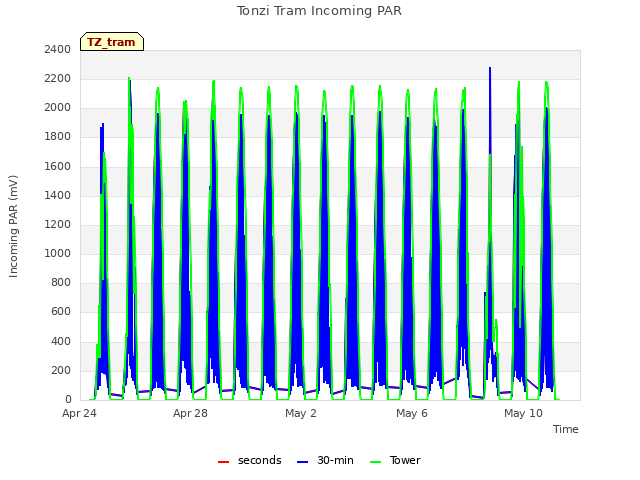Click the 1200 y-axis tick label
The image size is (640, 480).
pos(58,224)
